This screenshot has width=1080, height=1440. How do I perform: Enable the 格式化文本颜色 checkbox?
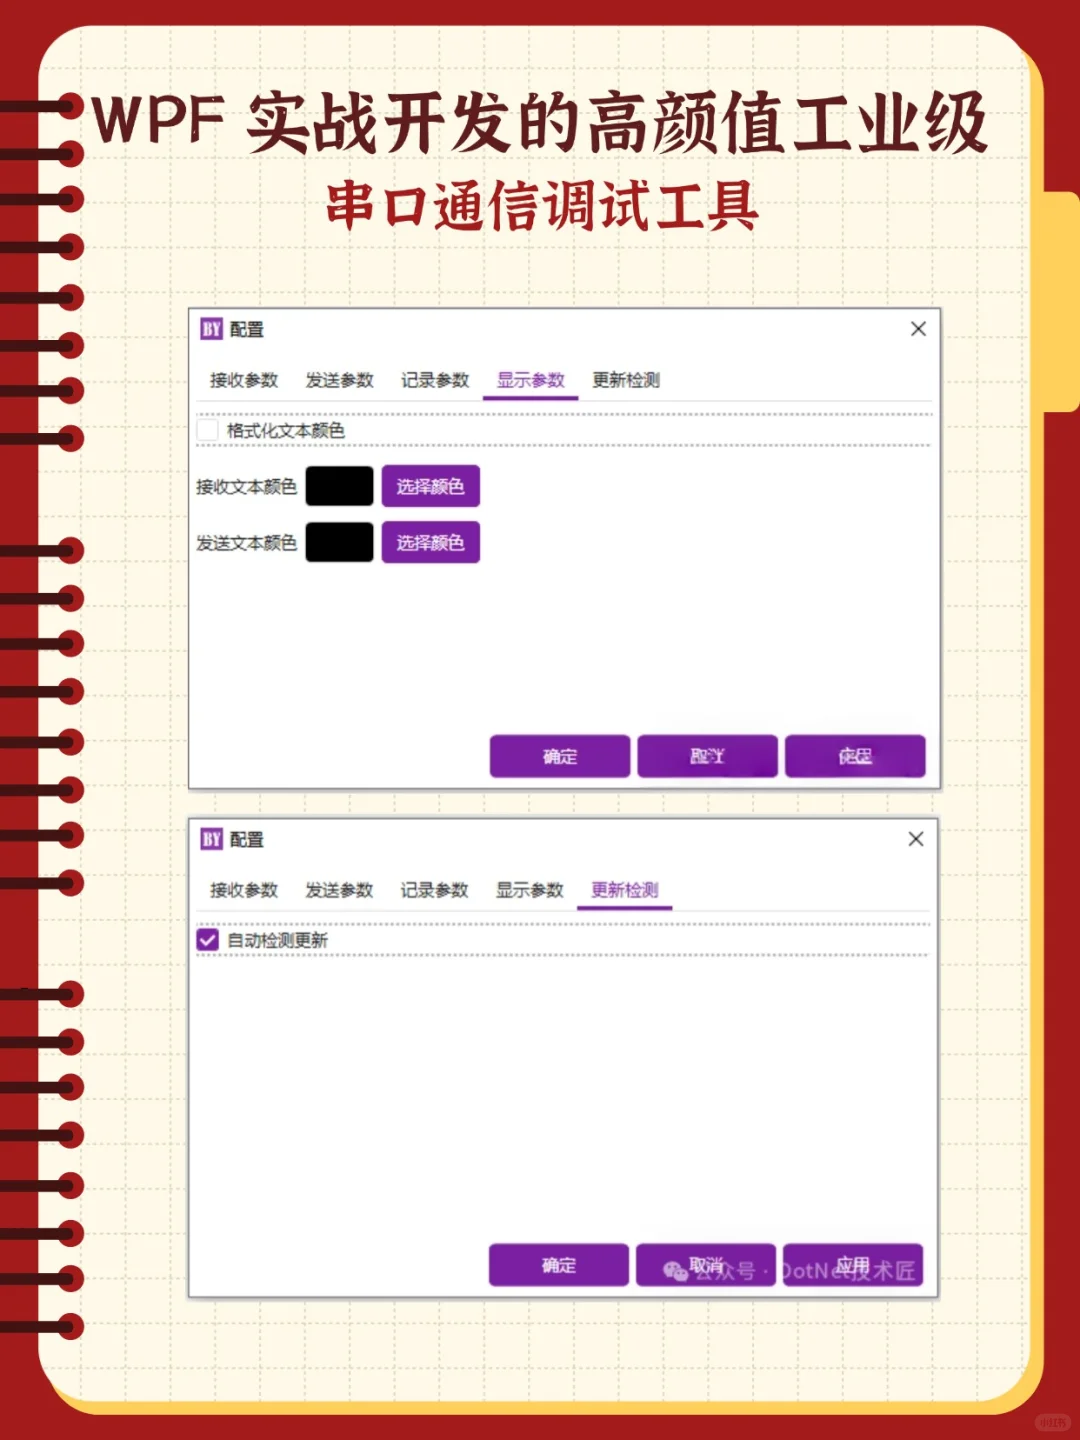pyautogui.click(x=208, y=427)
